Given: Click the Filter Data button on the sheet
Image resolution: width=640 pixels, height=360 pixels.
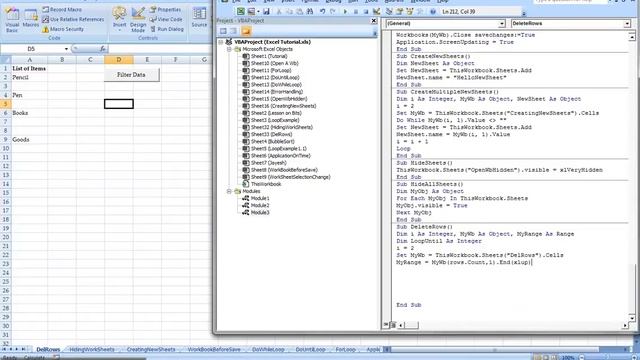Looking at the screenshot, I should point(131,75).
